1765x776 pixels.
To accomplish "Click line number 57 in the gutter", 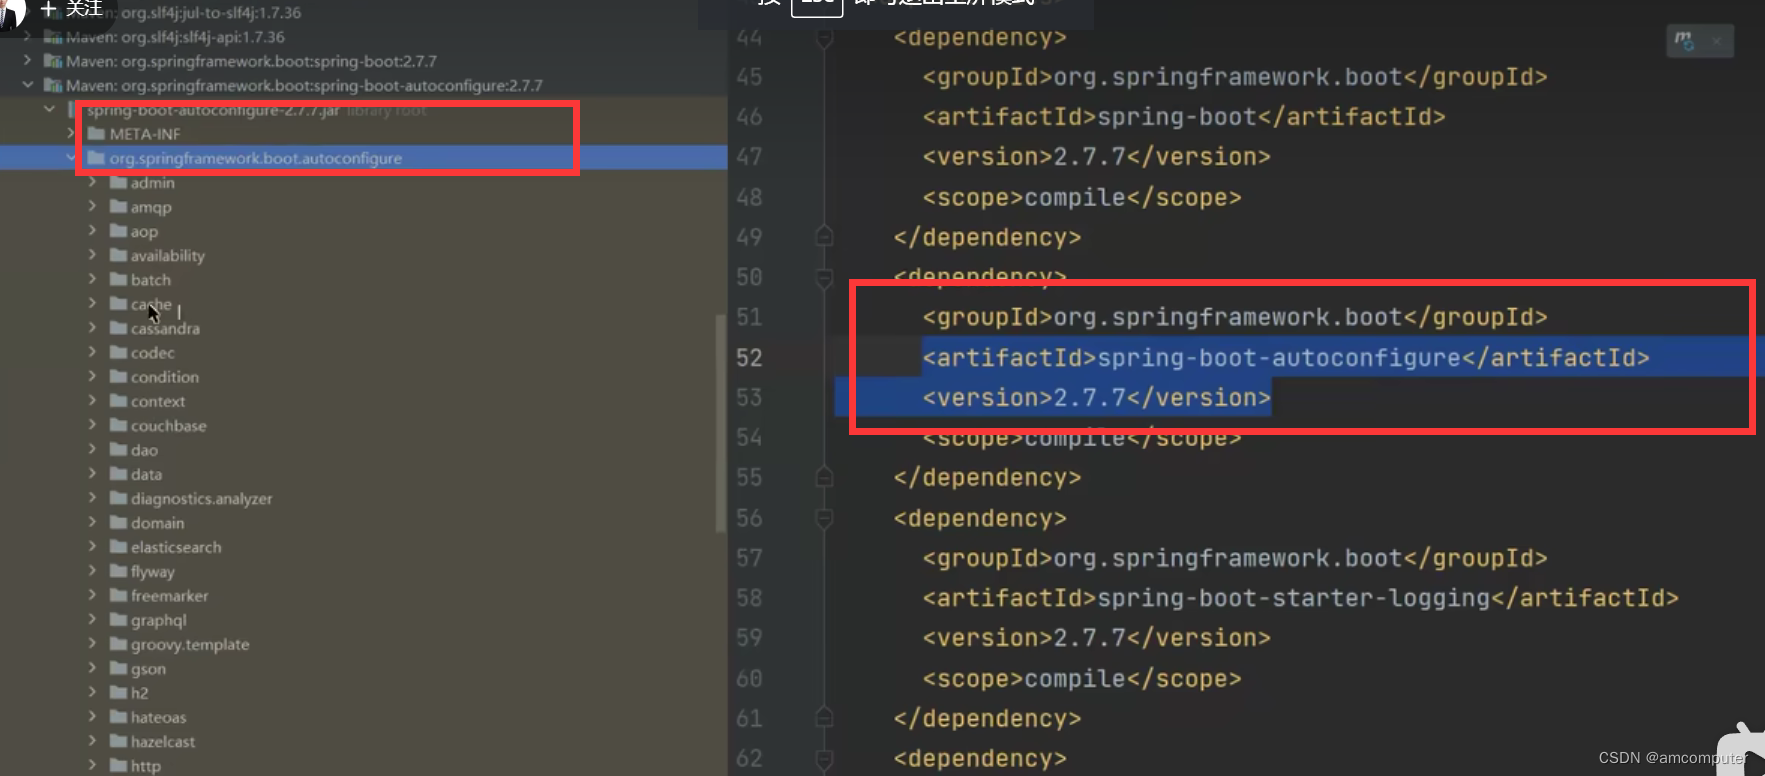I will (749, 558).
